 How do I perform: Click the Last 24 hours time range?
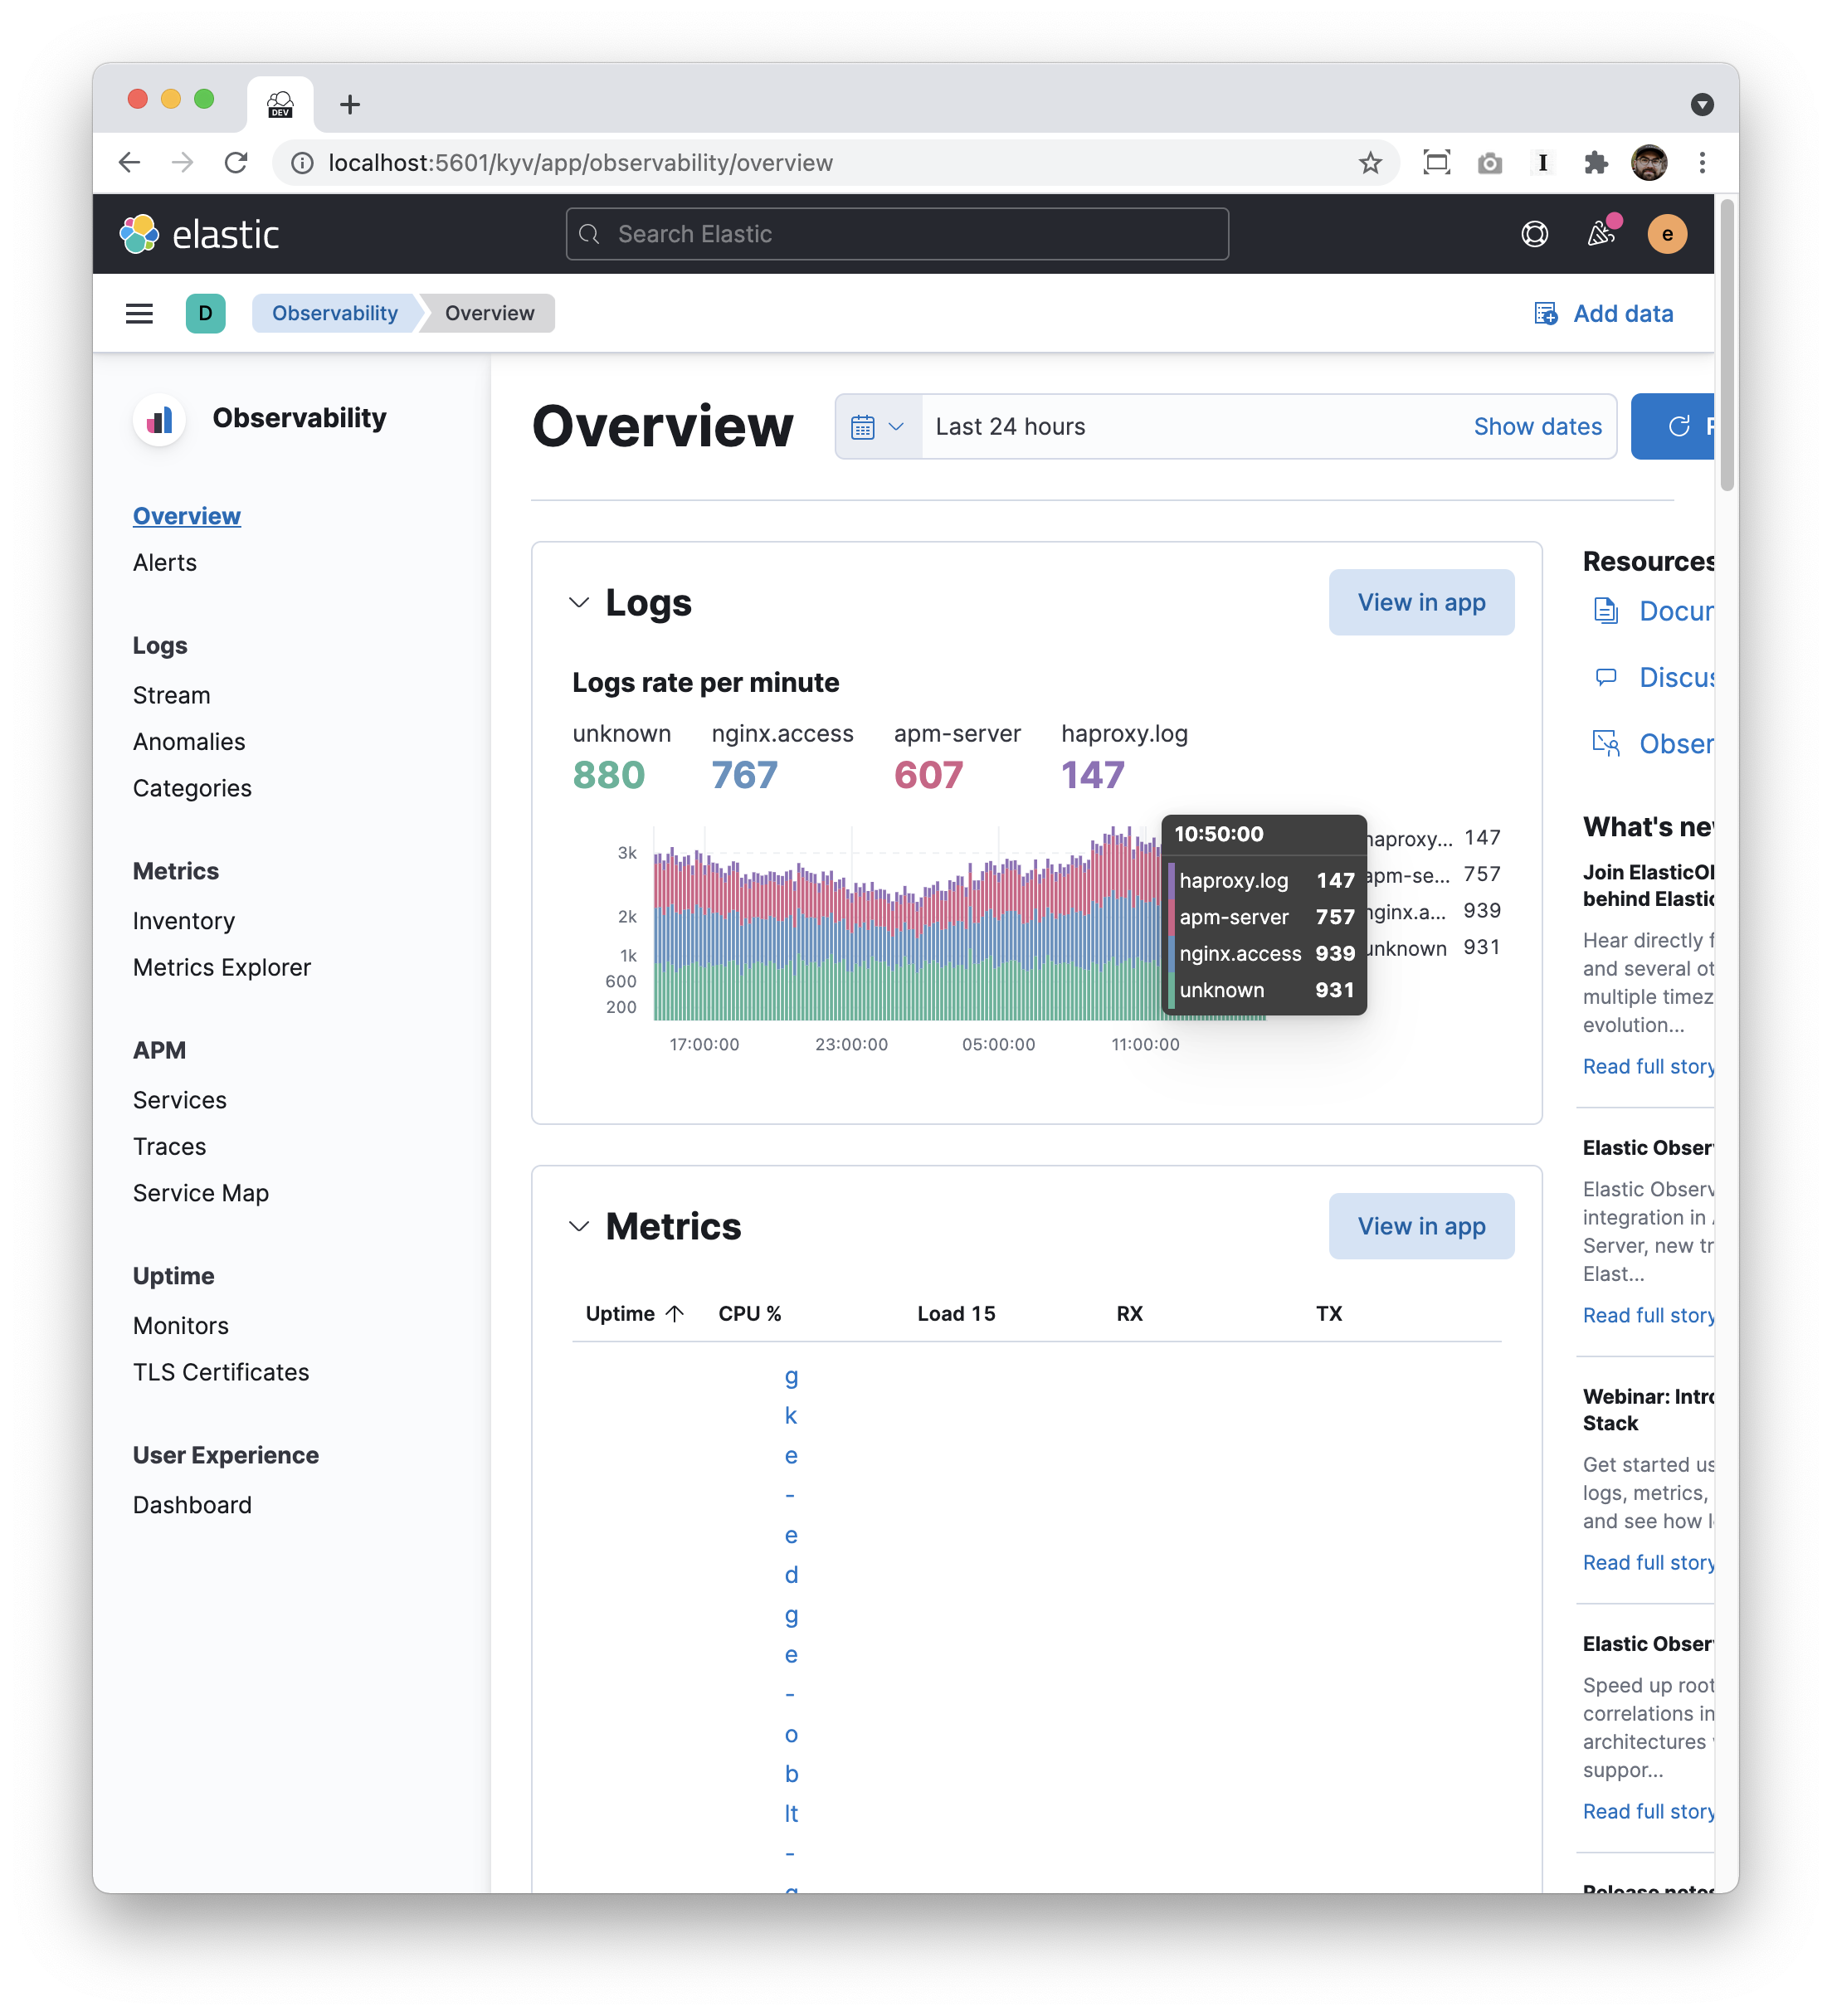[1010, 427]
